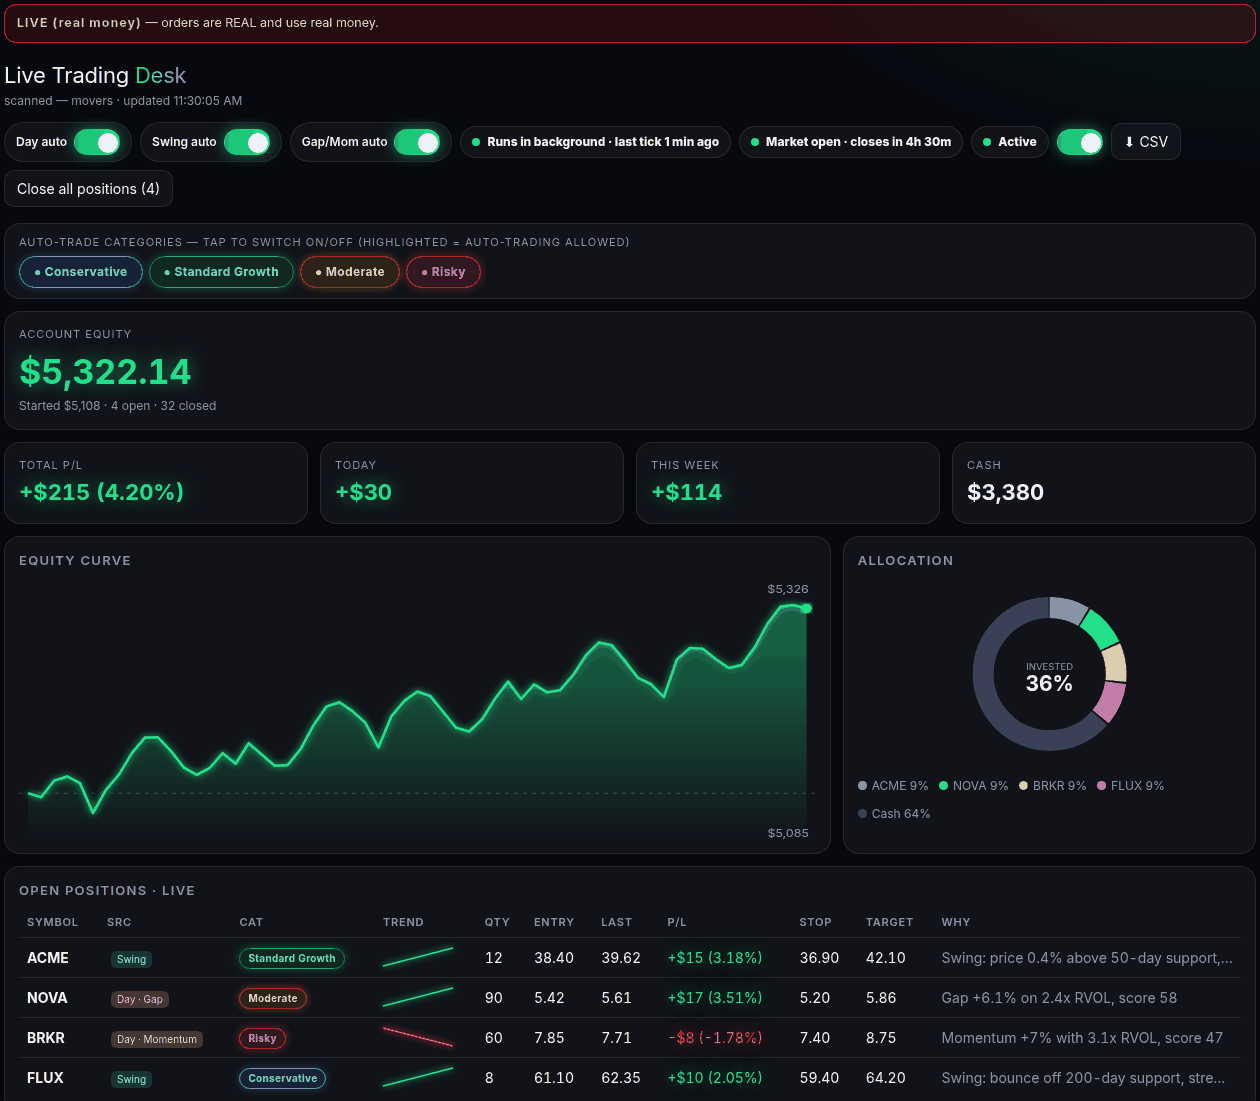Click the Runs in background status pill
Image resolution: width=1260 pixels, height=1101 pixels.
(596, 142)
